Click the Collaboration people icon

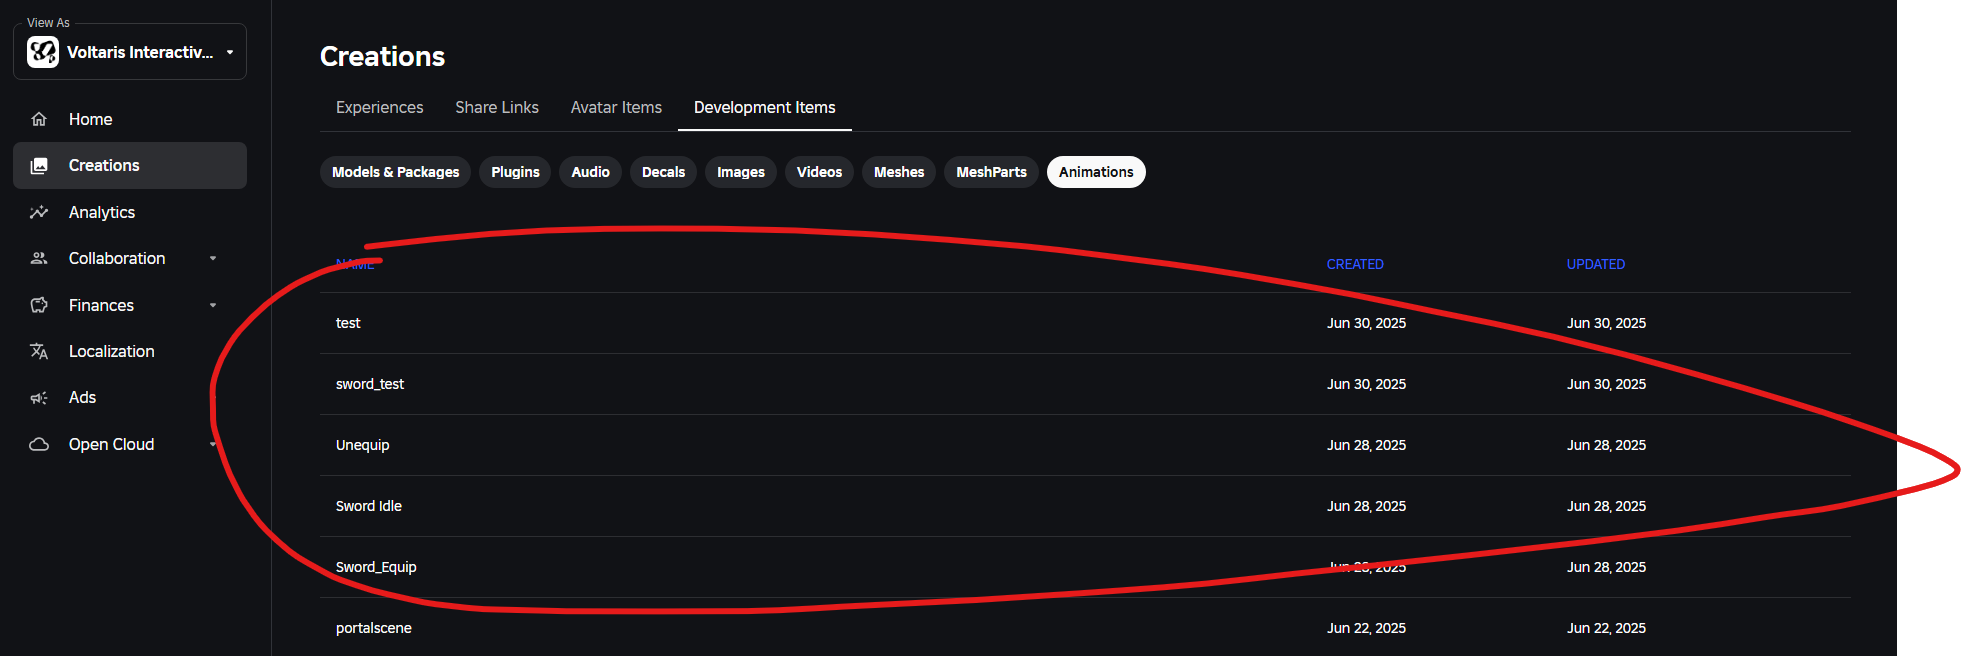coord(39,258)
